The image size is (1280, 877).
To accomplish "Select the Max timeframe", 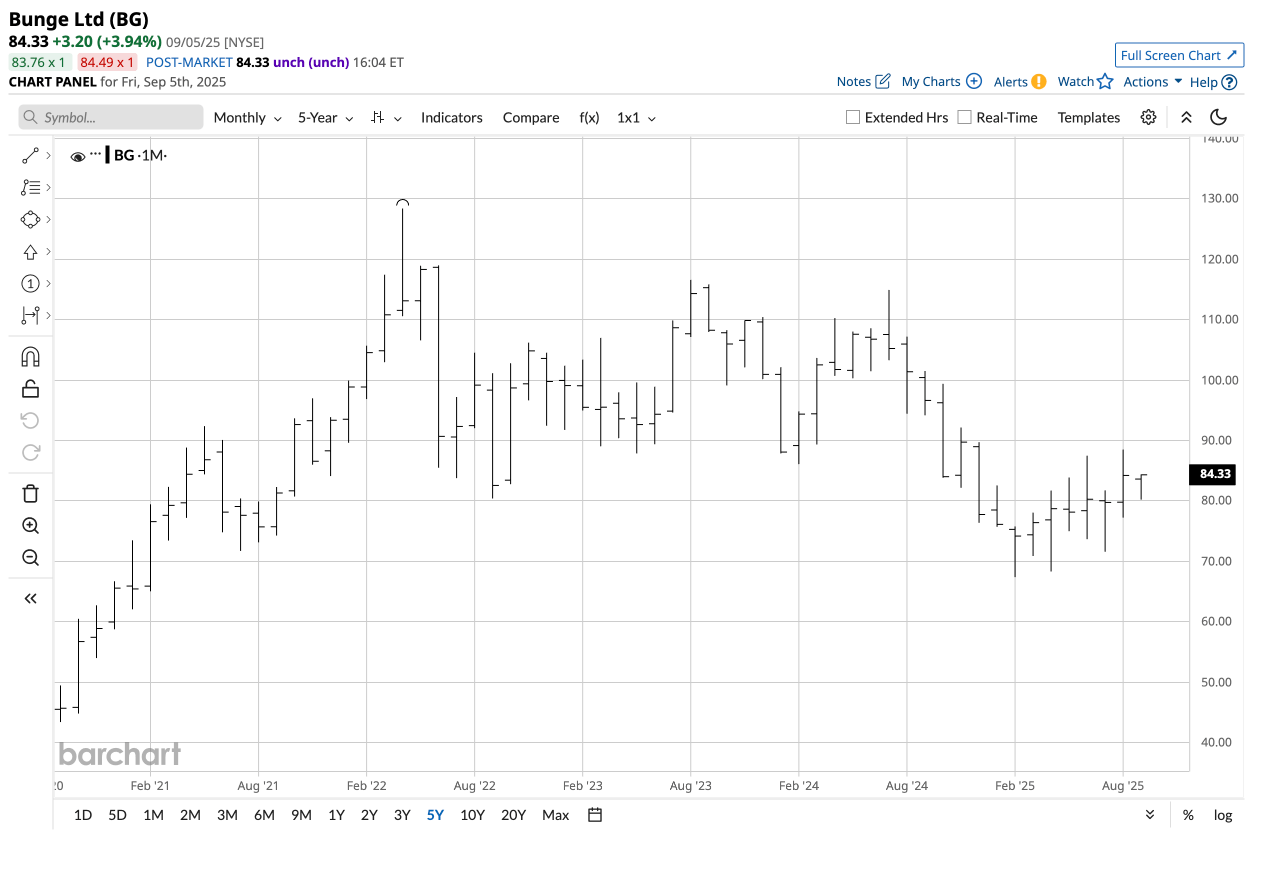I will point(555,815).
